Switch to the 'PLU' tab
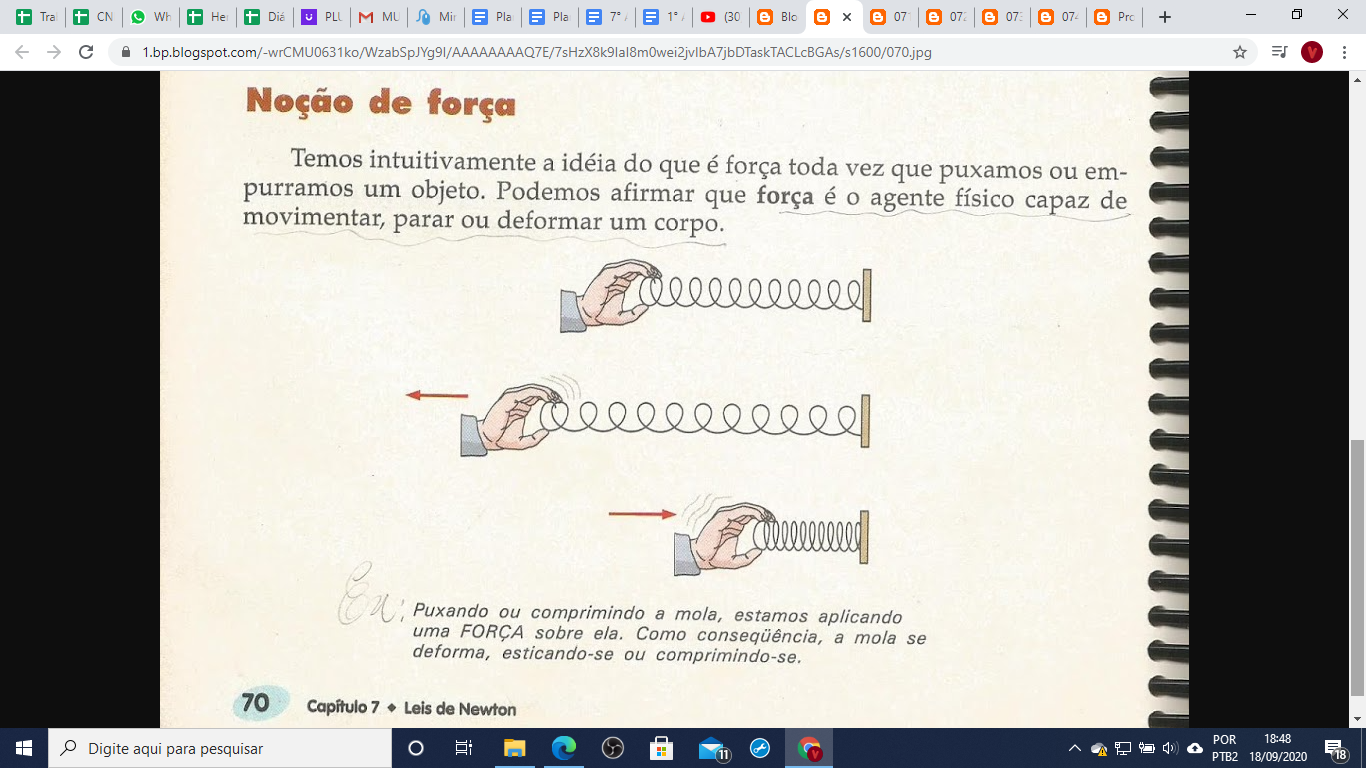 point(321,17)
